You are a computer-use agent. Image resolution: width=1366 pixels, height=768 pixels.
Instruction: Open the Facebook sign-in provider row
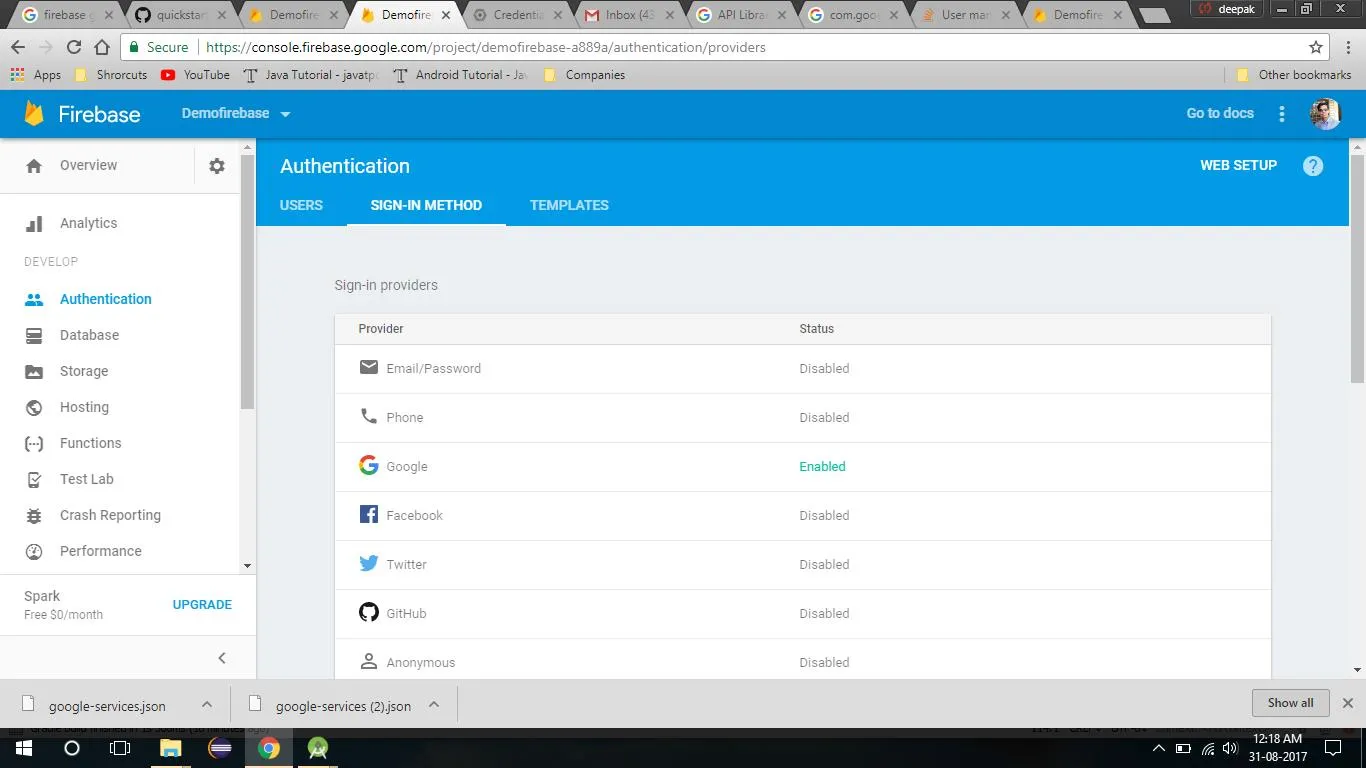pos(803,516)
